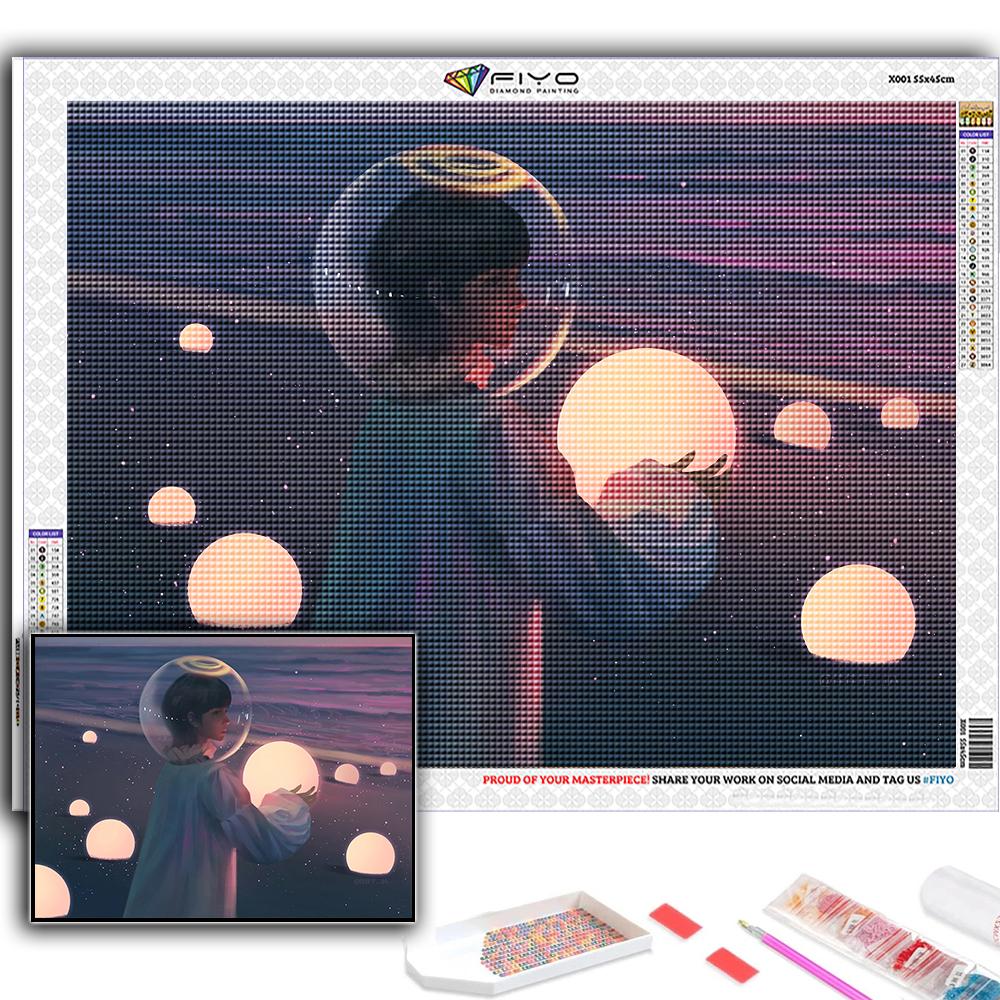Click the small glowing orb at canvas upper left
Image resolution: width=1000 pixels, height=1000 pixels.
196,338
